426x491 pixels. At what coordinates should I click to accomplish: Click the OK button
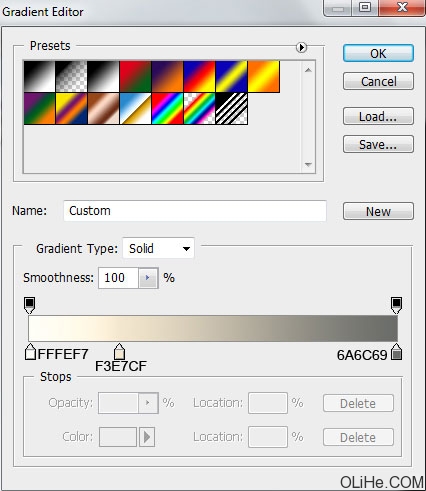click(x=378, y=53)
